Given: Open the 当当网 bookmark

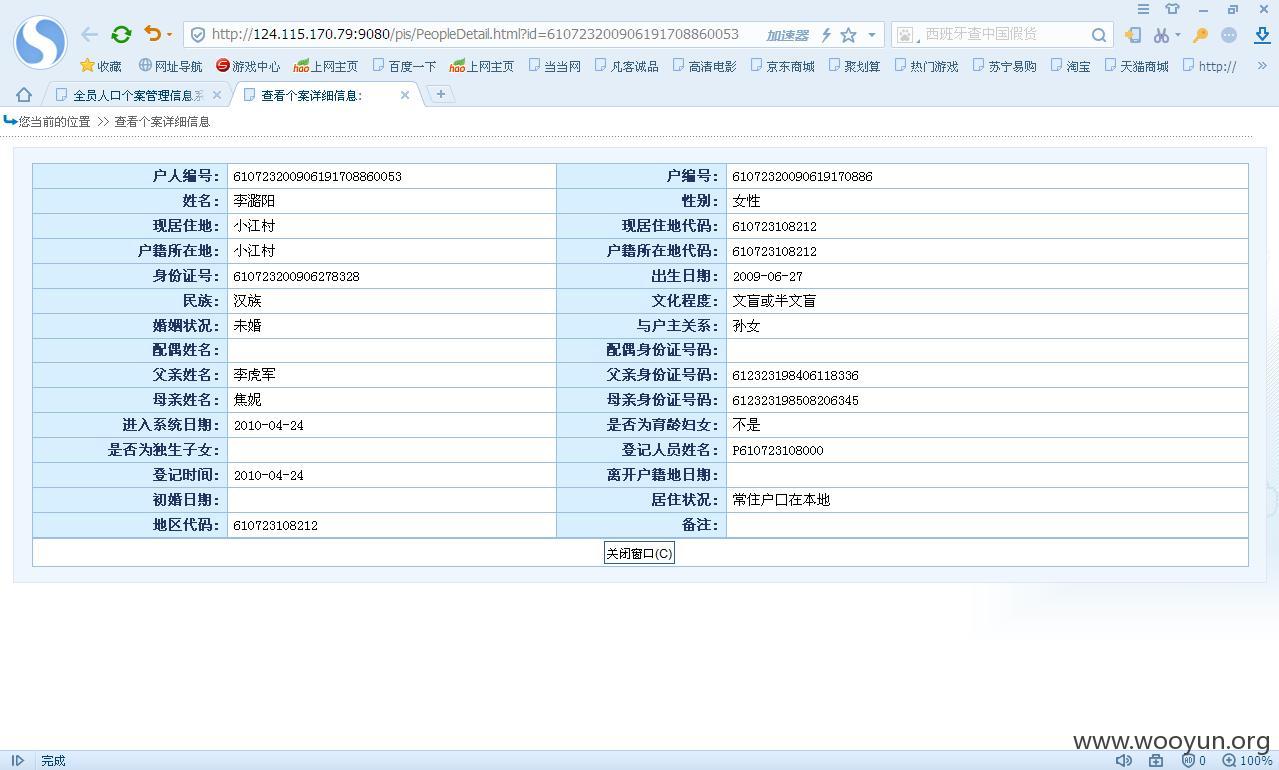Looking at the screenshot, I should coord(554,66).
